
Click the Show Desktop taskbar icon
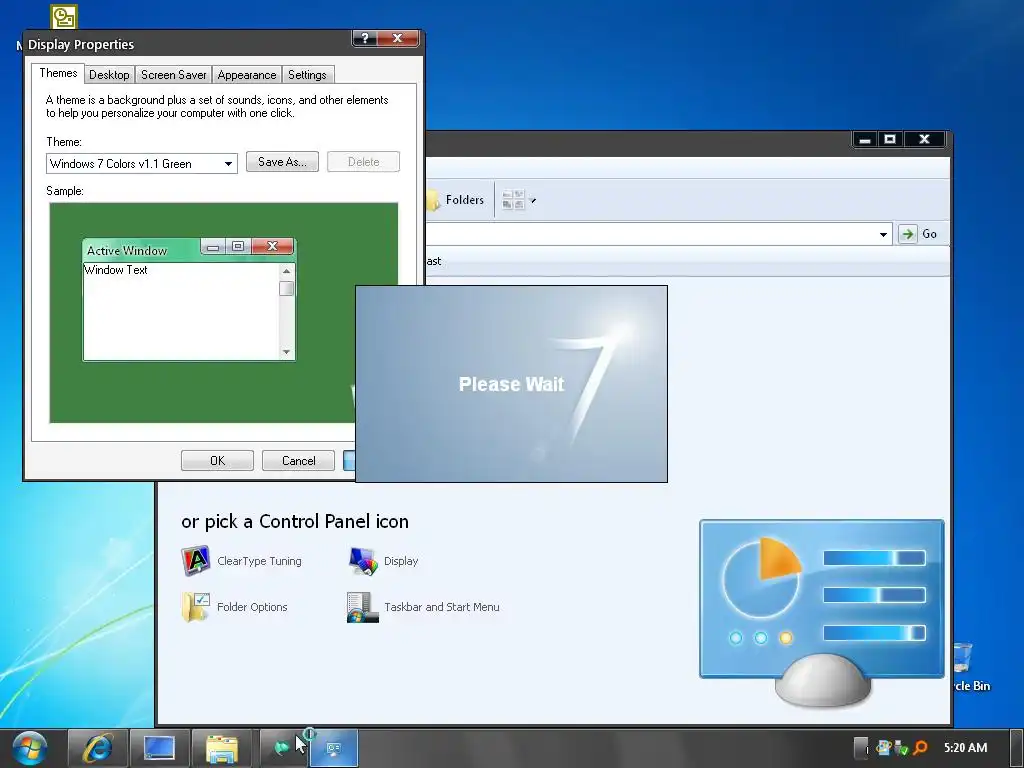[x=159, y=748]
